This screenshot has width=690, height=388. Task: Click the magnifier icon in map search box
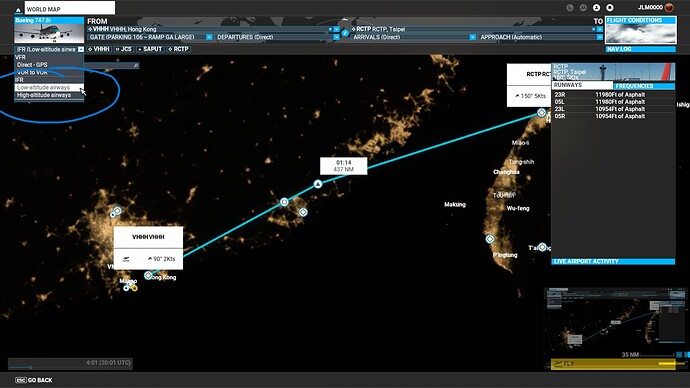click(x=136, y=66)
